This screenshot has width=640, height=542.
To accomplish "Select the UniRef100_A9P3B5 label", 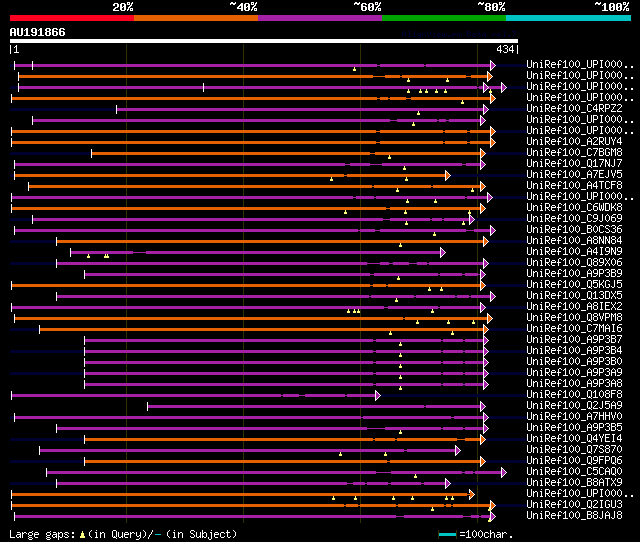I will pos(574,428).
